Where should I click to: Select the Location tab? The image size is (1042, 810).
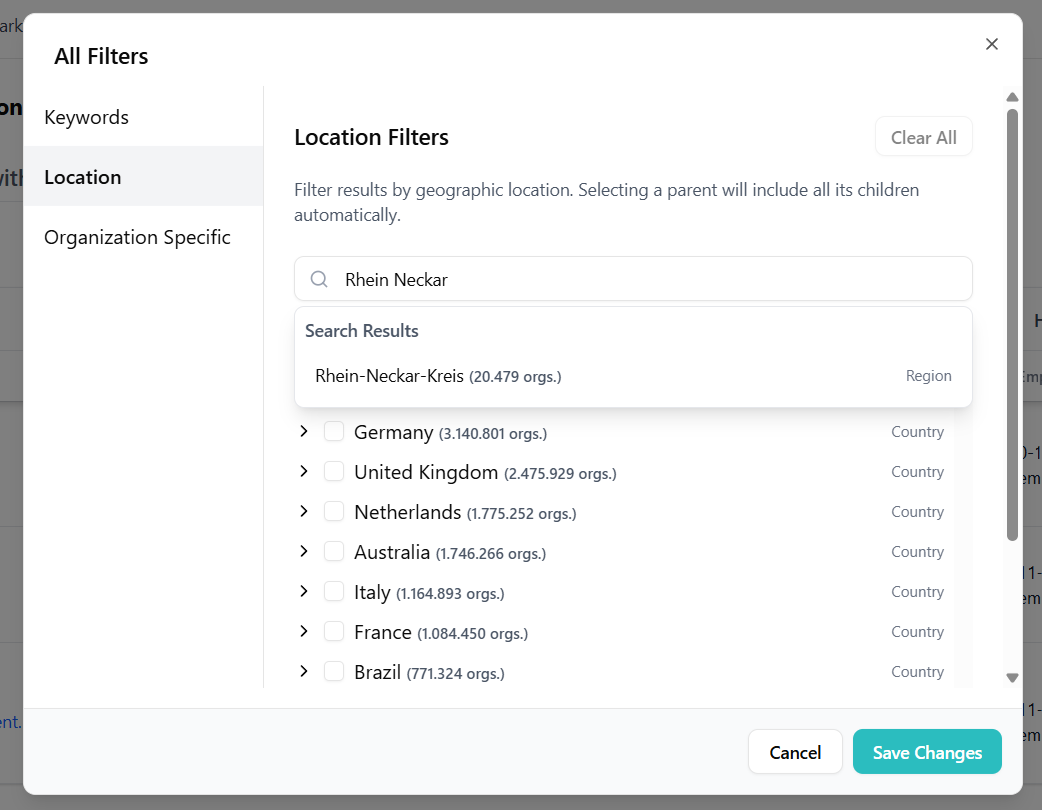click(83, 177)
